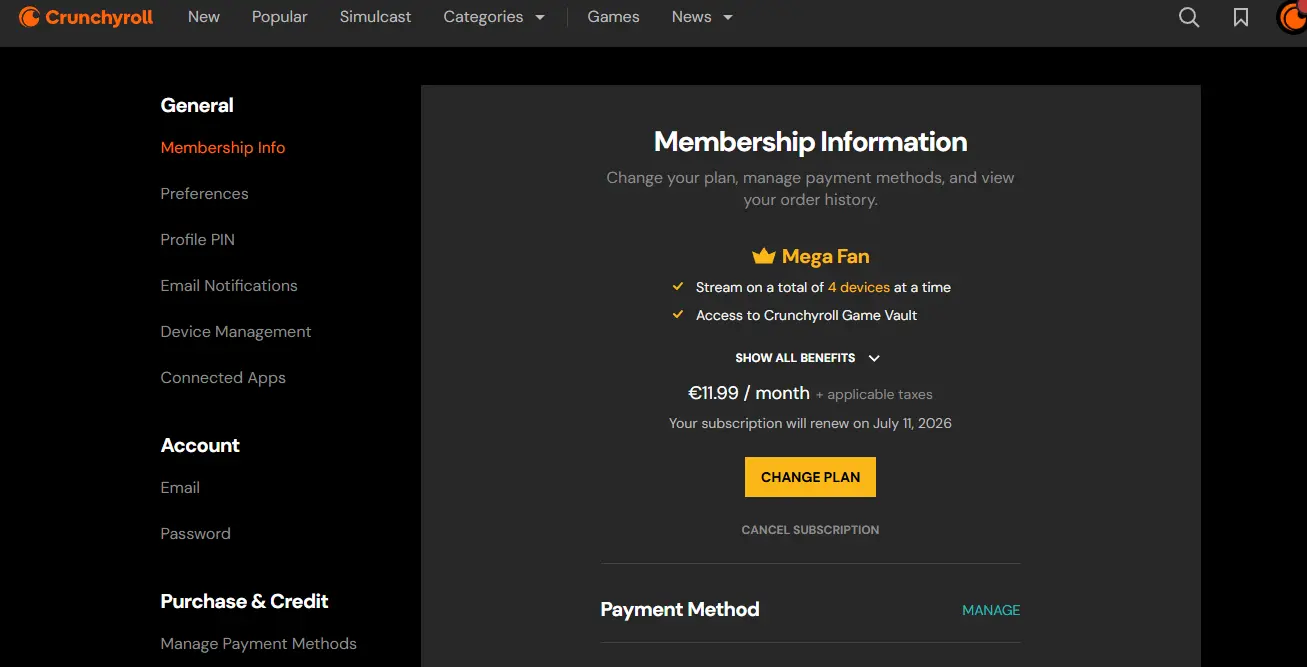Expand the News dropdown
Image resolution: width=1307 pixels, height=667 pixels.
[702, 17]
